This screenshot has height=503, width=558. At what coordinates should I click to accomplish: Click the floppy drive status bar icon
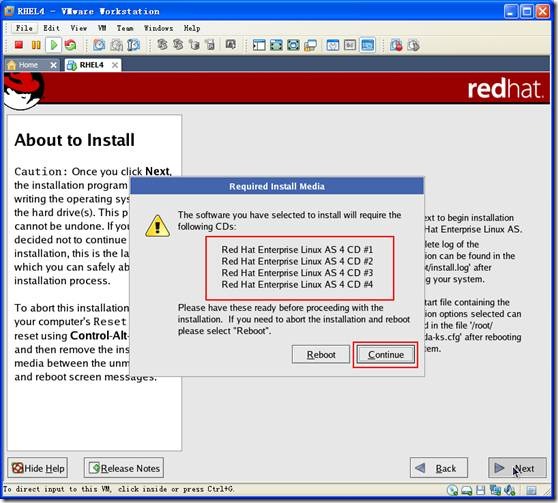[480, 490]
